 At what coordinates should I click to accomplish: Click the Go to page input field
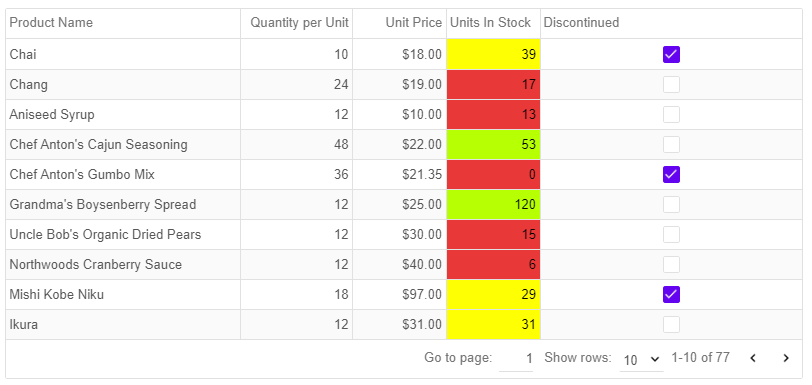516,359
